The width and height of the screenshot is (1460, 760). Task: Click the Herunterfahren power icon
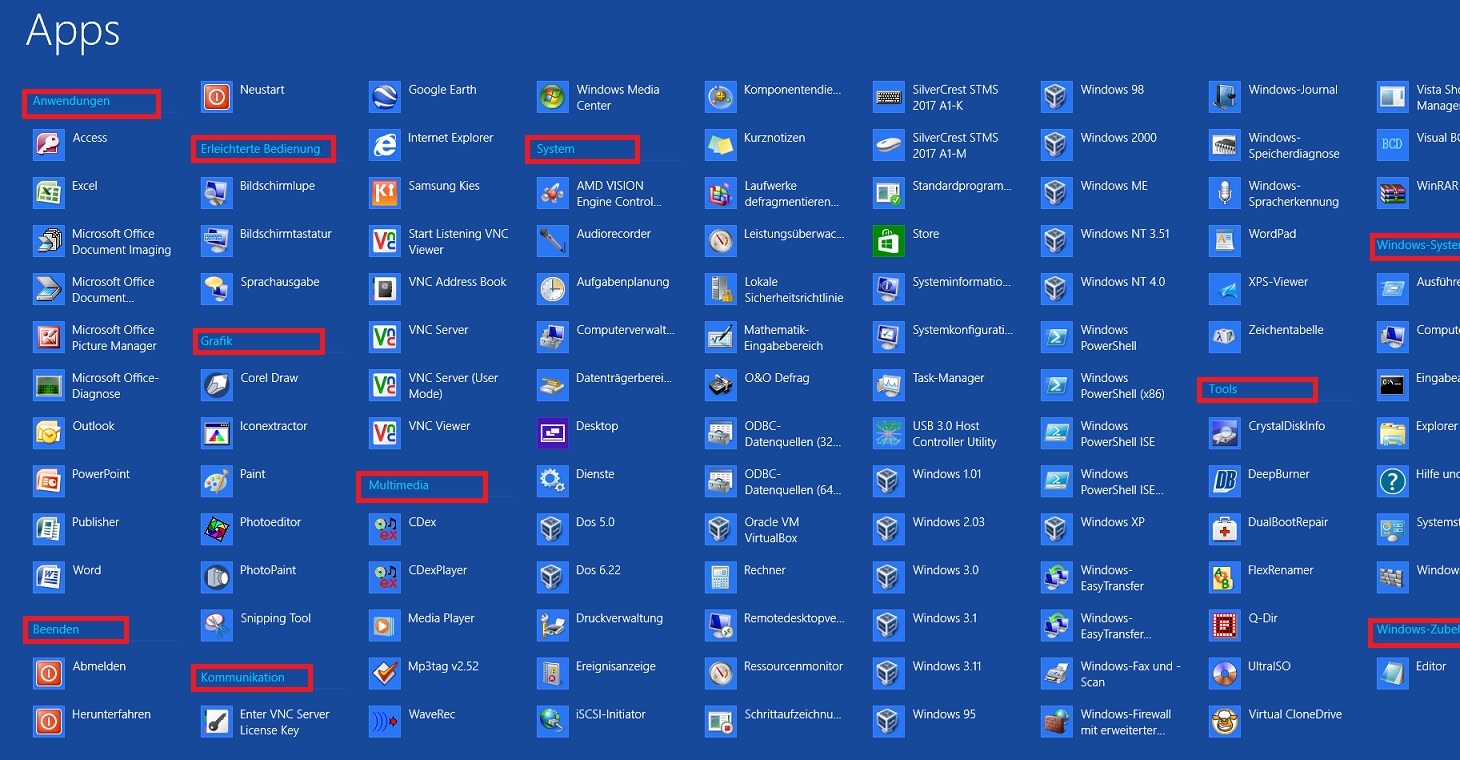(48, 721)
